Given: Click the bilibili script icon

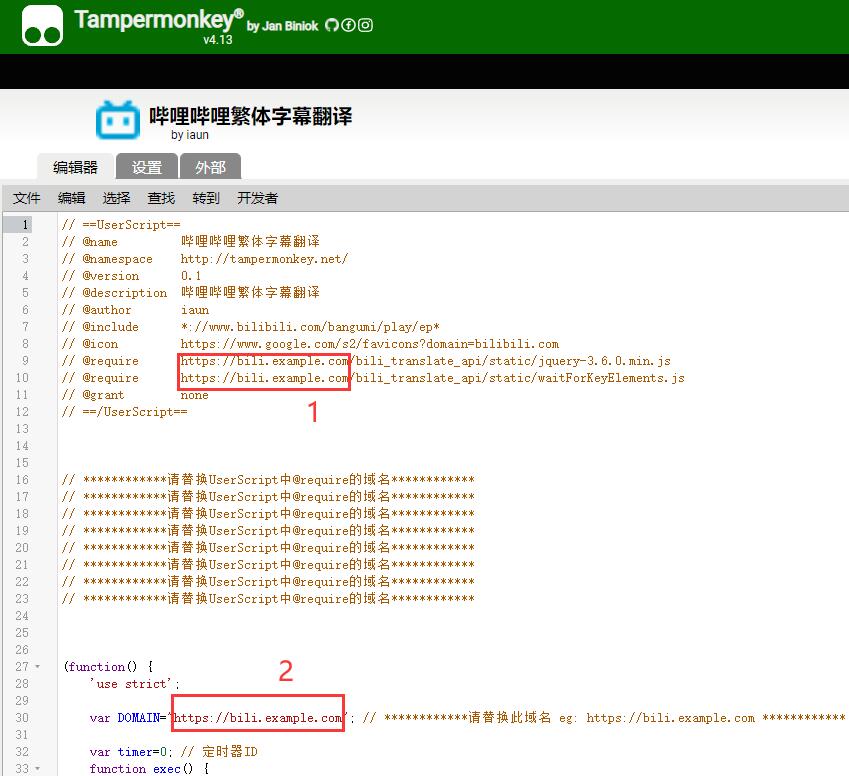Looking at the screenshot, I should point(118,120).
